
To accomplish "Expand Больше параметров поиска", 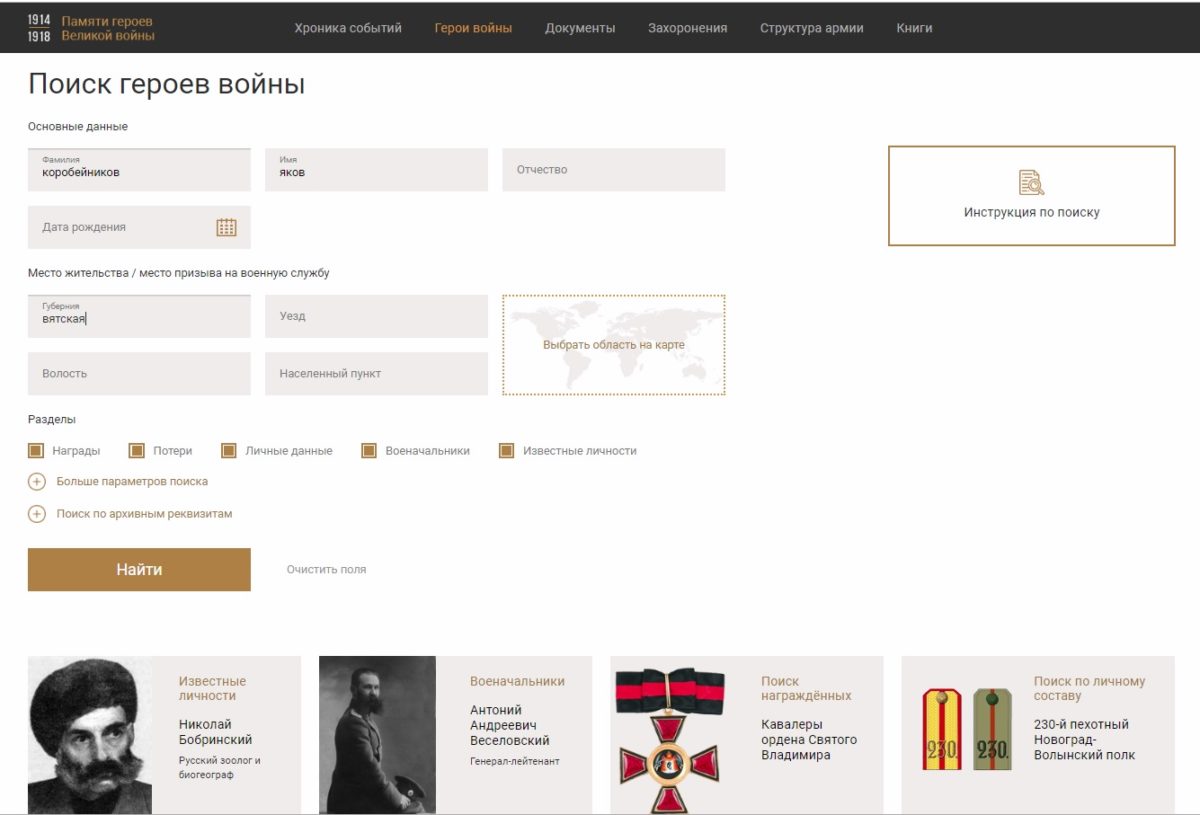I will 132,482.
